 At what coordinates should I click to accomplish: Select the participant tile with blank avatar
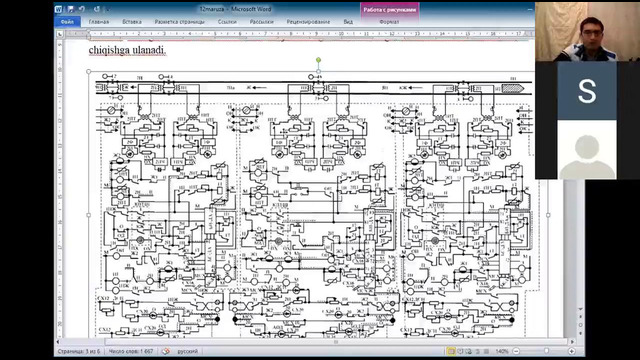pos(587,150)
